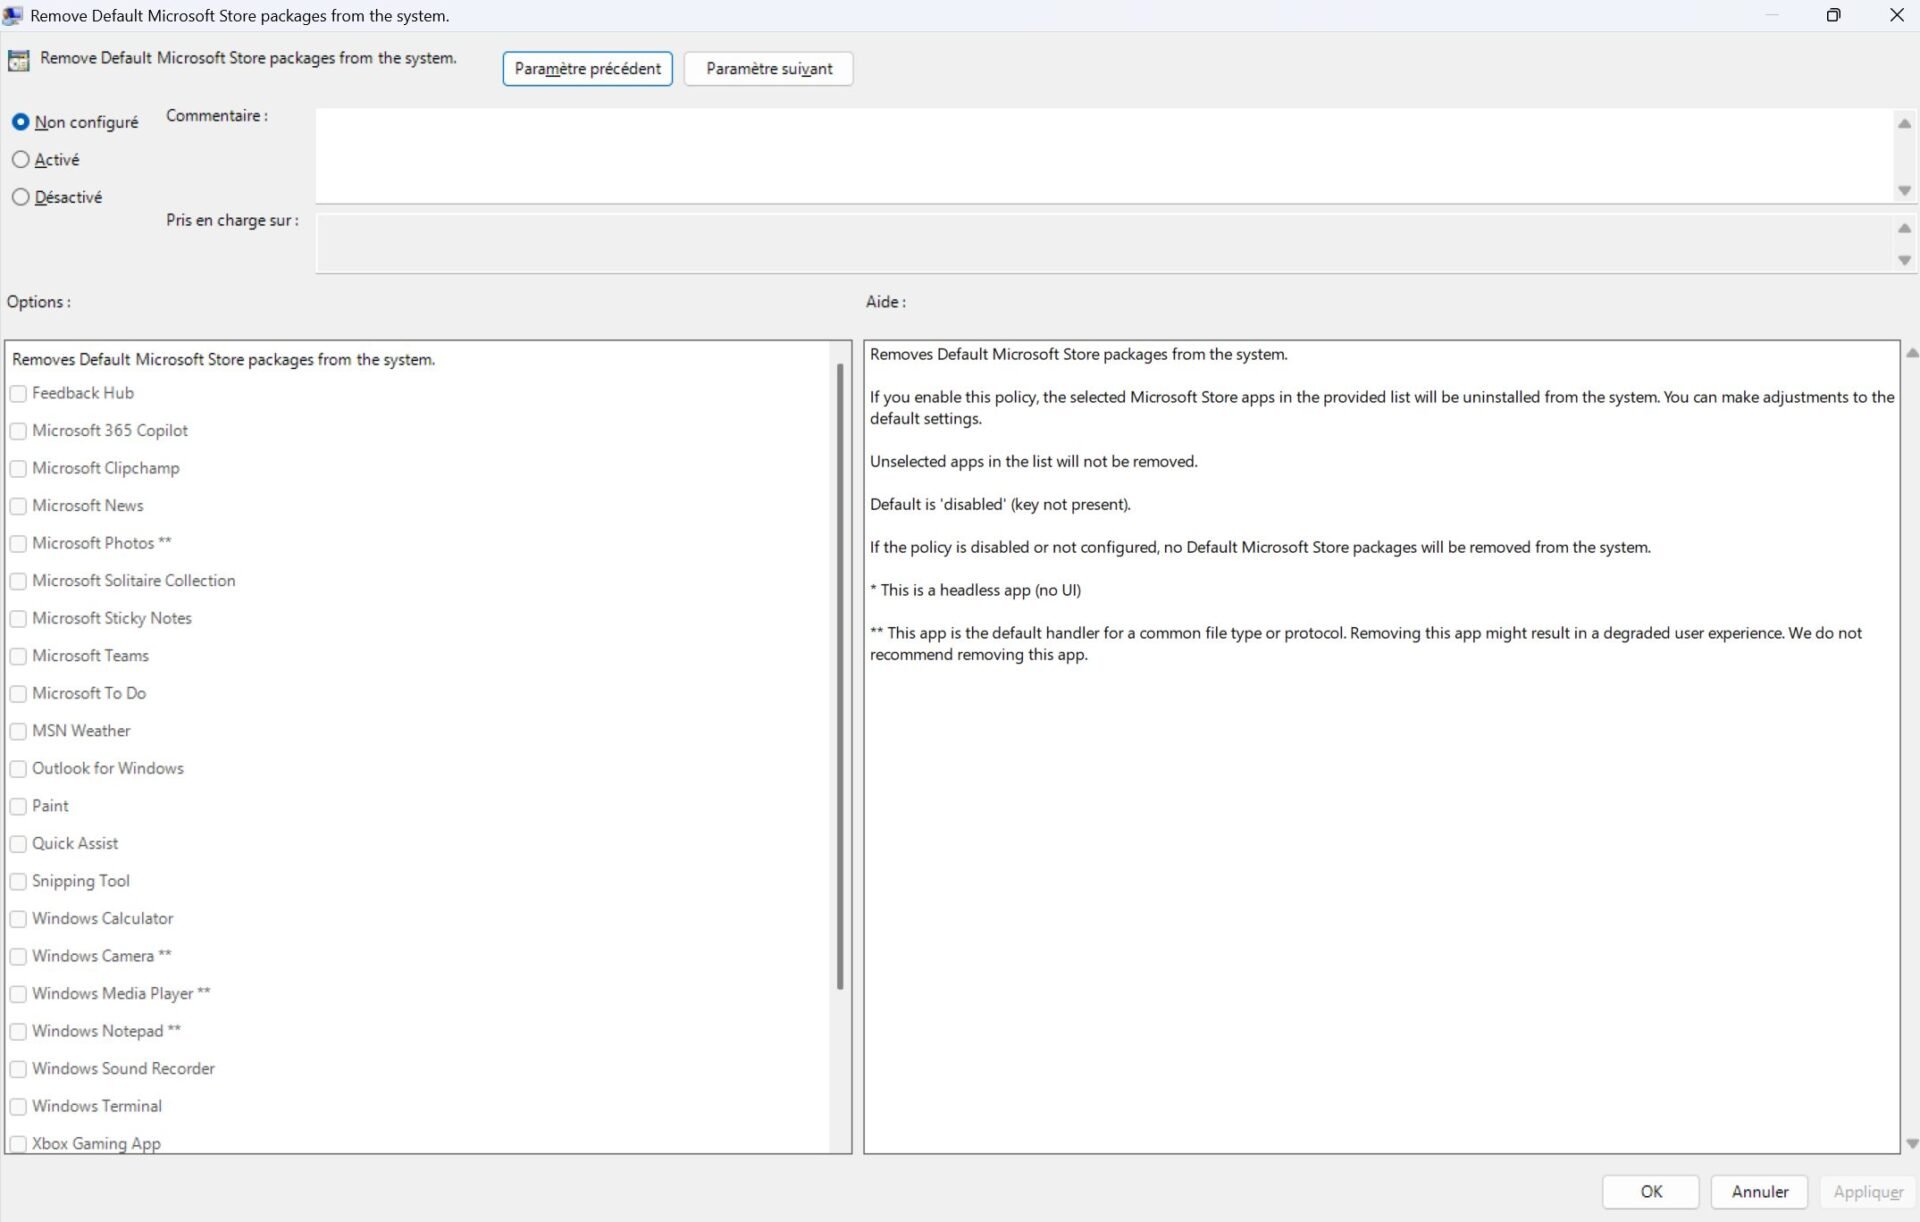Click the window title bar app icon

[13, 15]
